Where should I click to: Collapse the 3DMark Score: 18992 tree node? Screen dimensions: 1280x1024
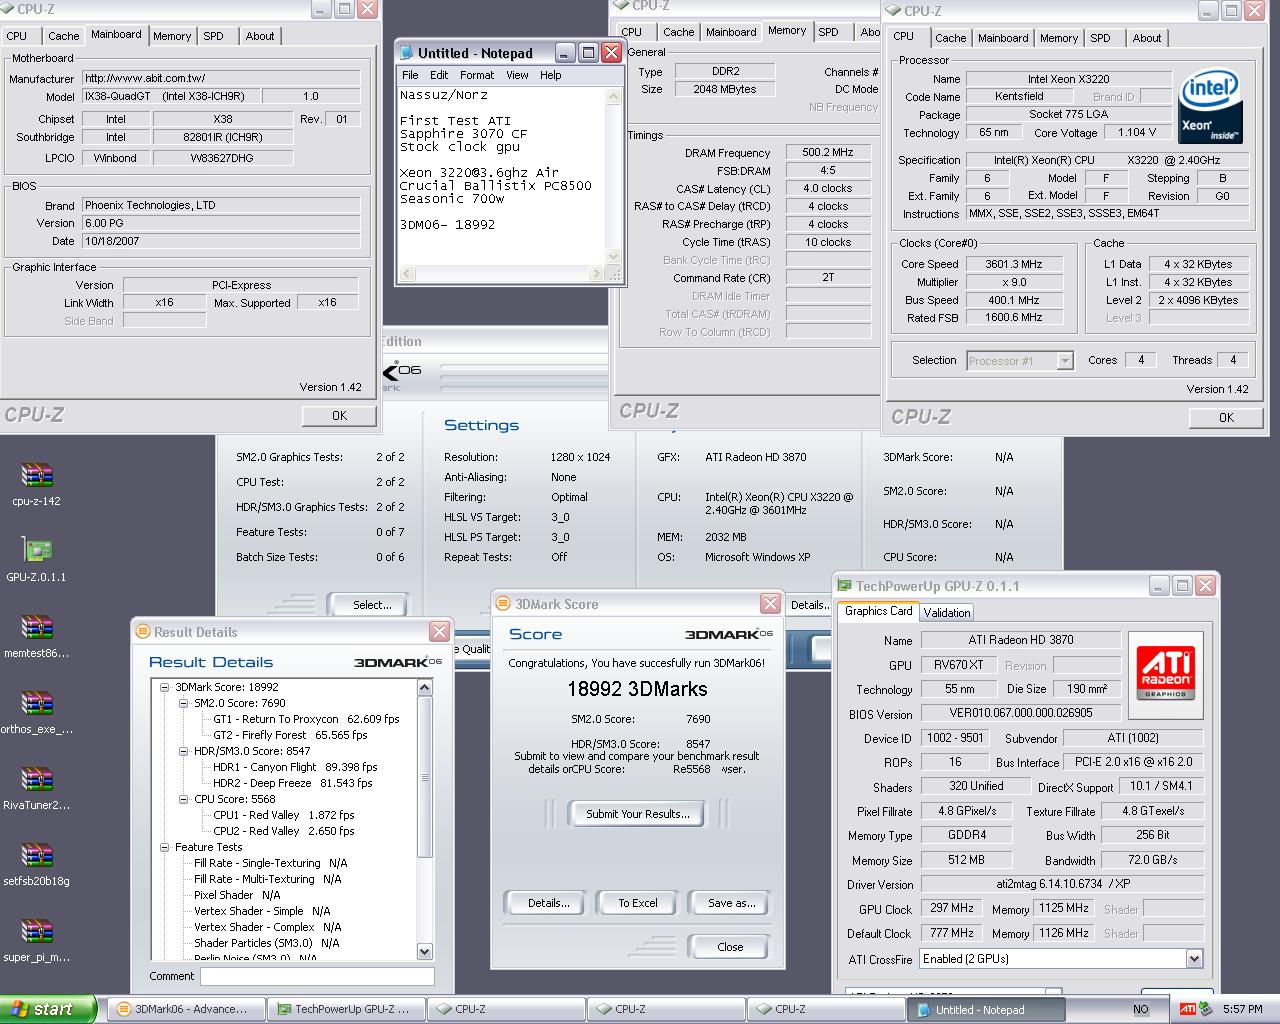click(x=165, y=687)
